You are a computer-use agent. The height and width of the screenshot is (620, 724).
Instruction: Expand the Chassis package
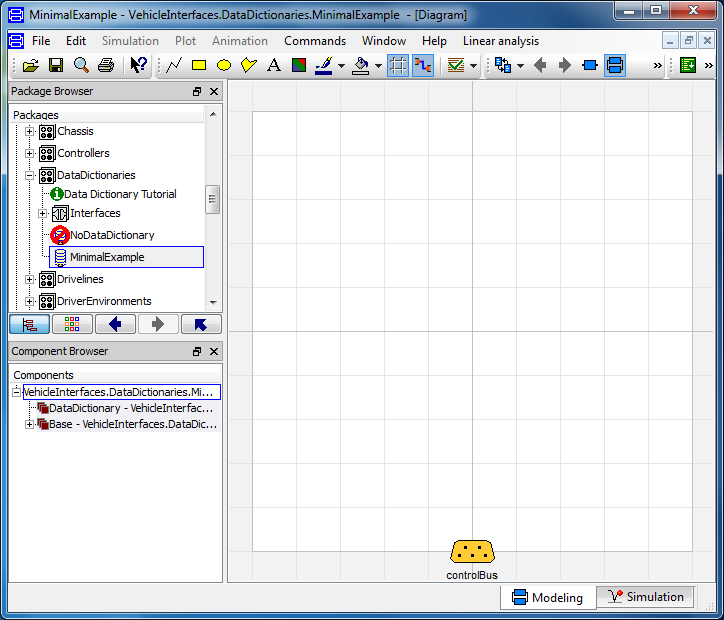[x=30, y=132]
